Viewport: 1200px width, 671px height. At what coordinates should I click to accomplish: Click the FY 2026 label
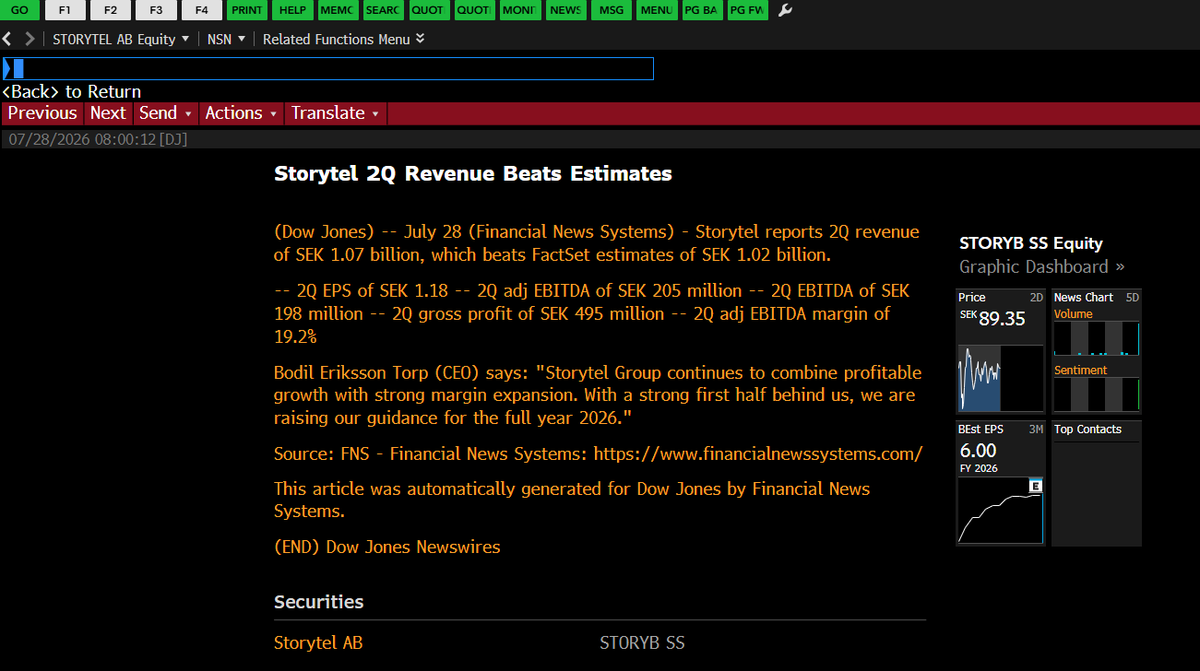[980, 468]
